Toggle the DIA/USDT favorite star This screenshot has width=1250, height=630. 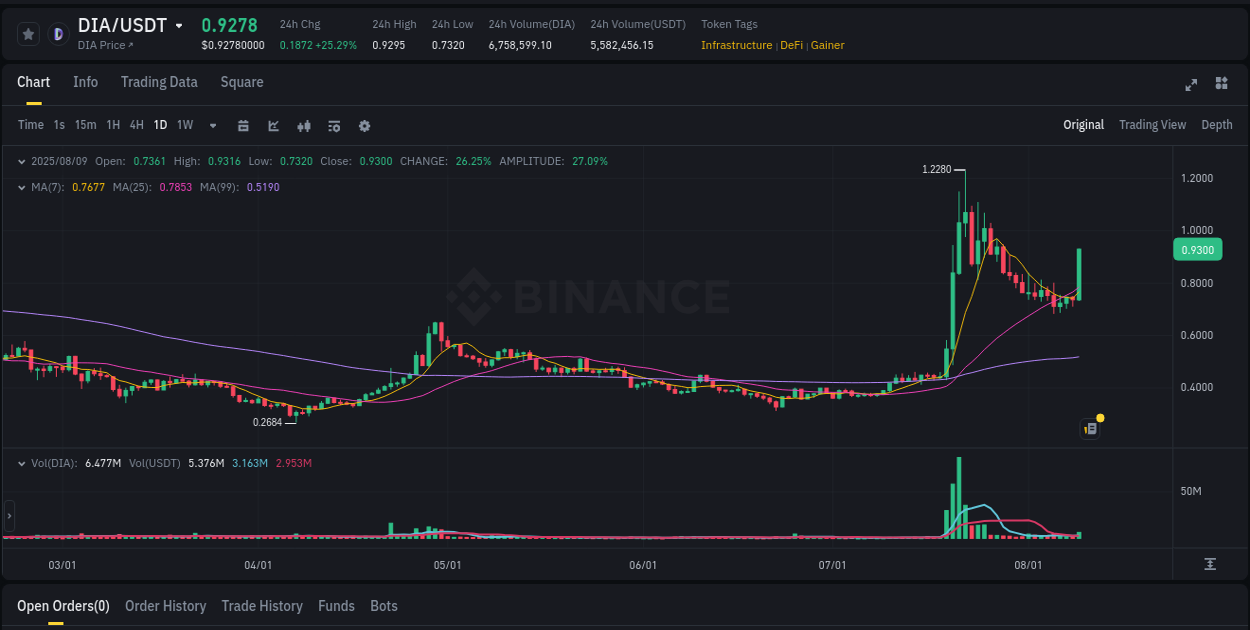point(28,33)
